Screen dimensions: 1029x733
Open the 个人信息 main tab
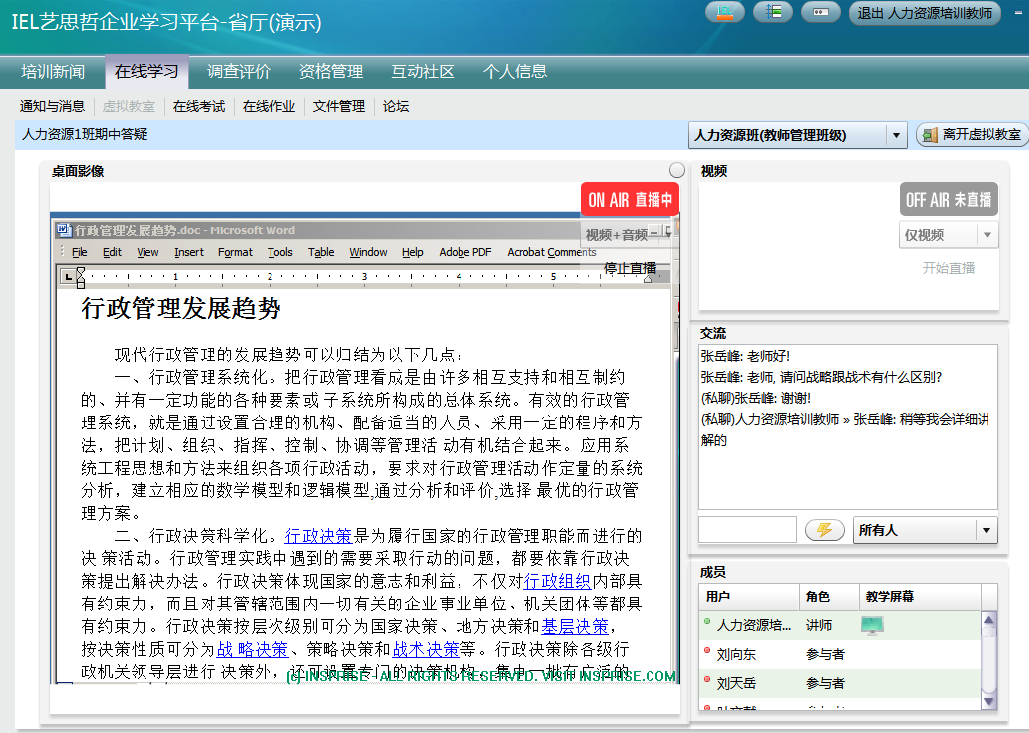tap(514, 72)
